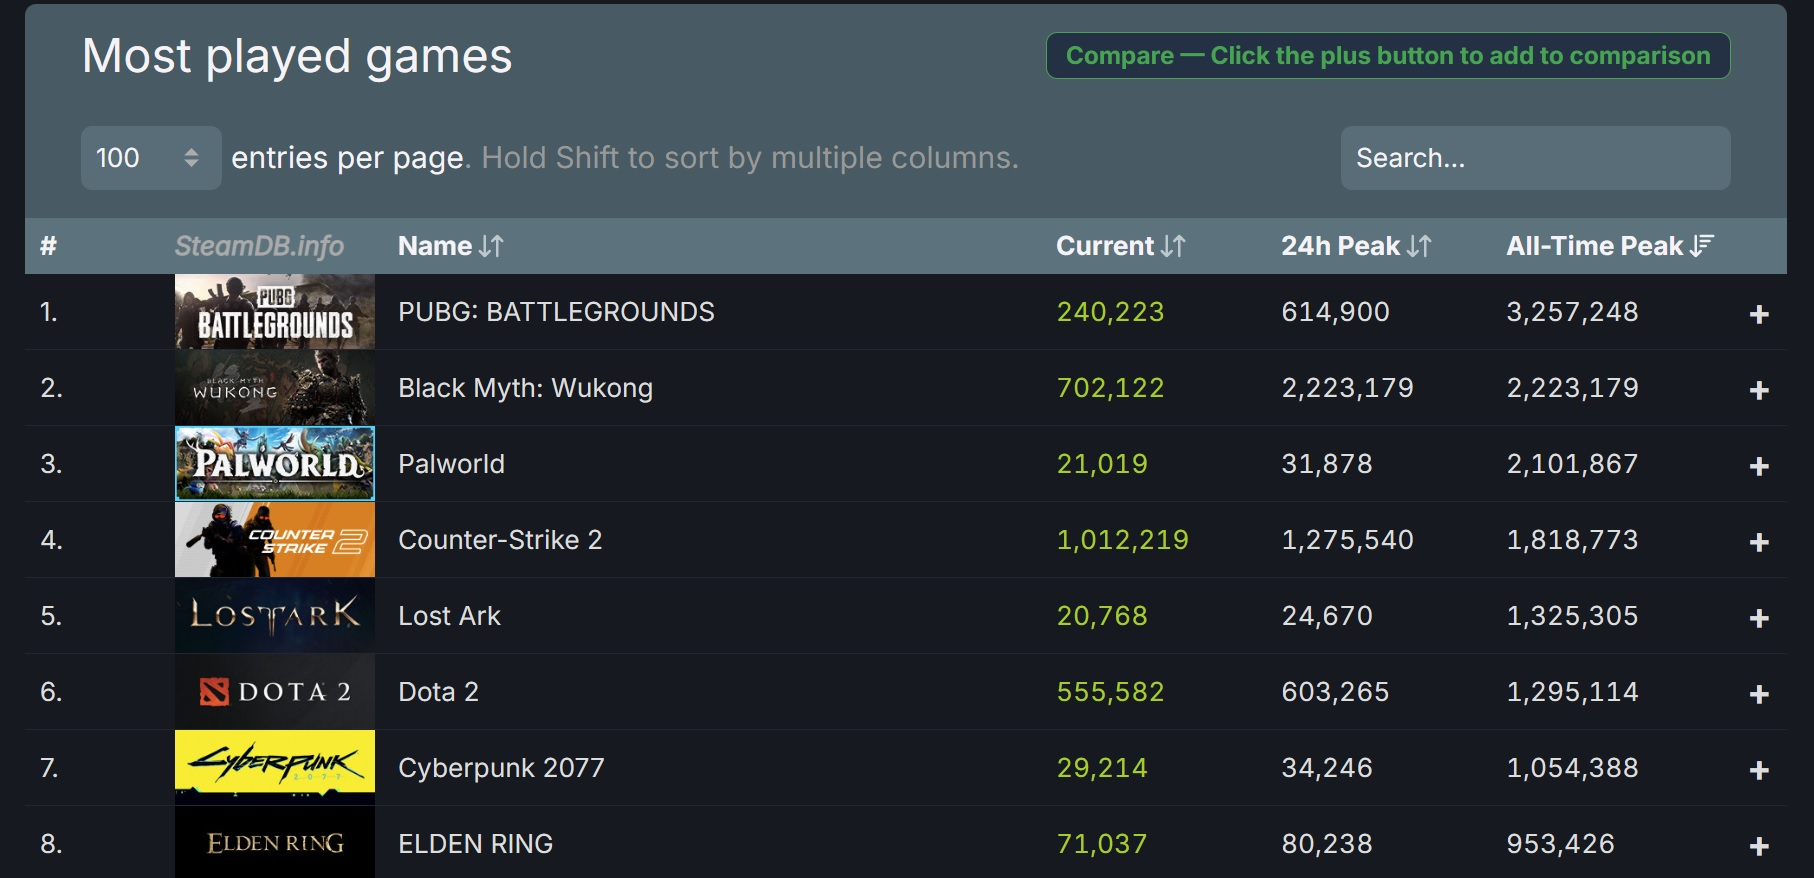The image size is (1814, 878).
Task: Add PUBG: BATTLEGROUNDS to comparison with plus
Action: coord(1759,314)
